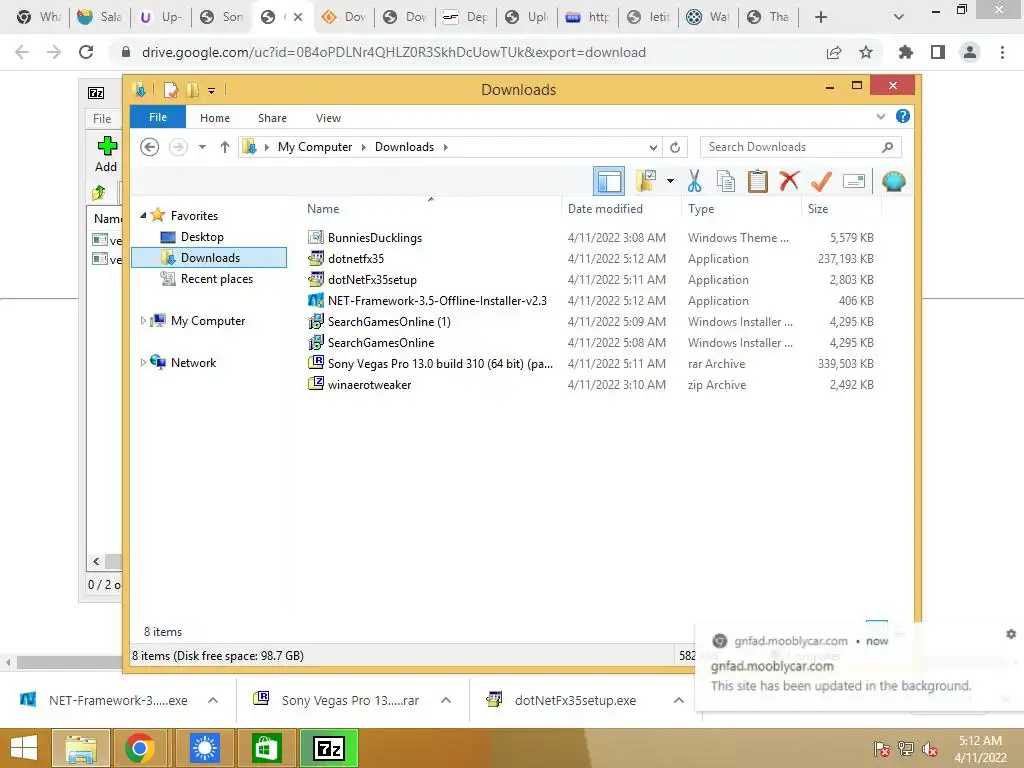Sort files by Date modified column
The height and width of the screenshot is (768, 1024).
(605, 209)
